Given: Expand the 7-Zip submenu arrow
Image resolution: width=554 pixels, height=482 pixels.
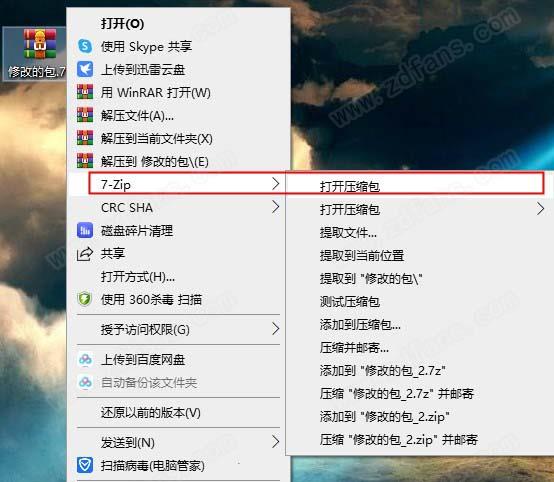Looking at the screenshot, I should pos(276,184).
